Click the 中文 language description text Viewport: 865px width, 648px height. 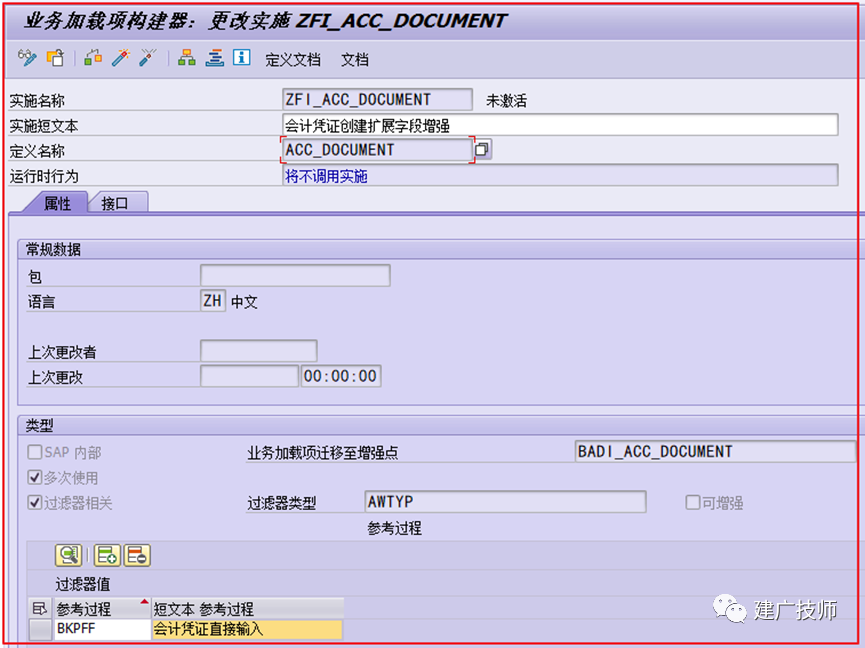244,302
